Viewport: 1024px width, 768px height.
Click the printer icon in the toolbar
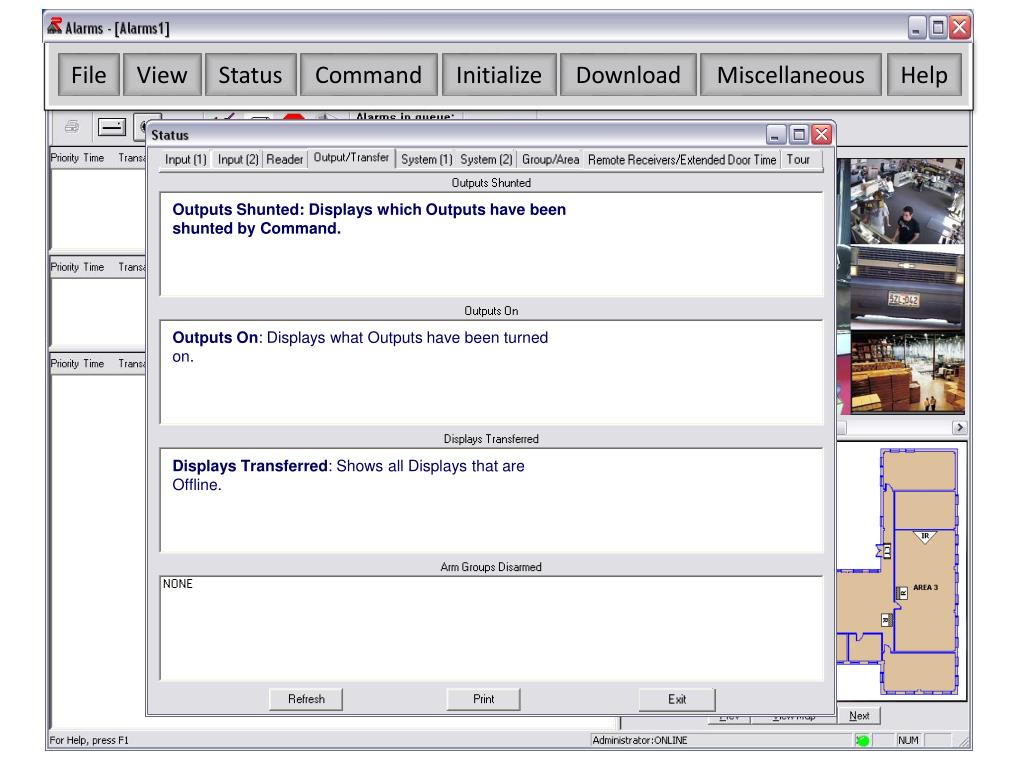[x=72, y=128]
